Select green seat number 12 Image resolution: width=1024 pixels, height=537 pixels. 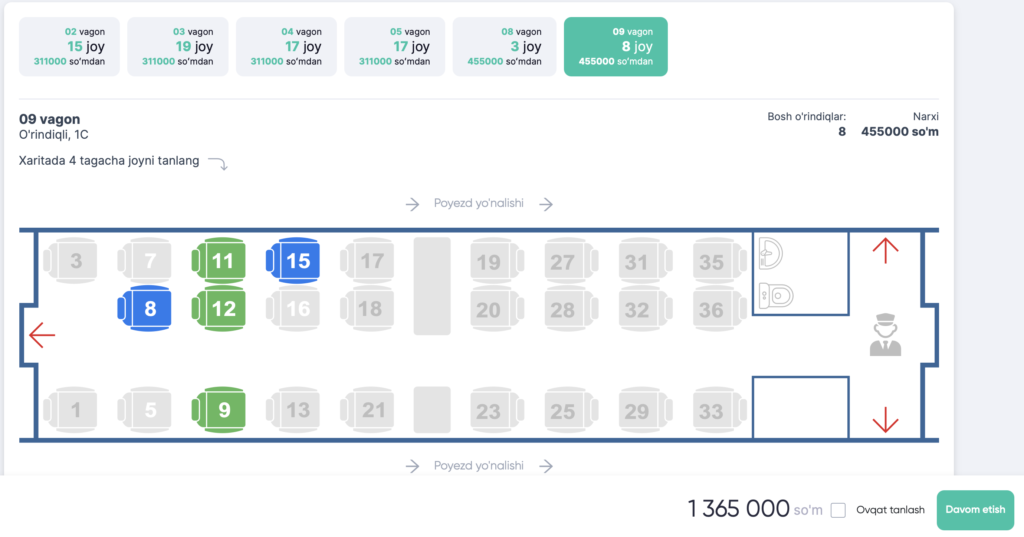(219, 308)
